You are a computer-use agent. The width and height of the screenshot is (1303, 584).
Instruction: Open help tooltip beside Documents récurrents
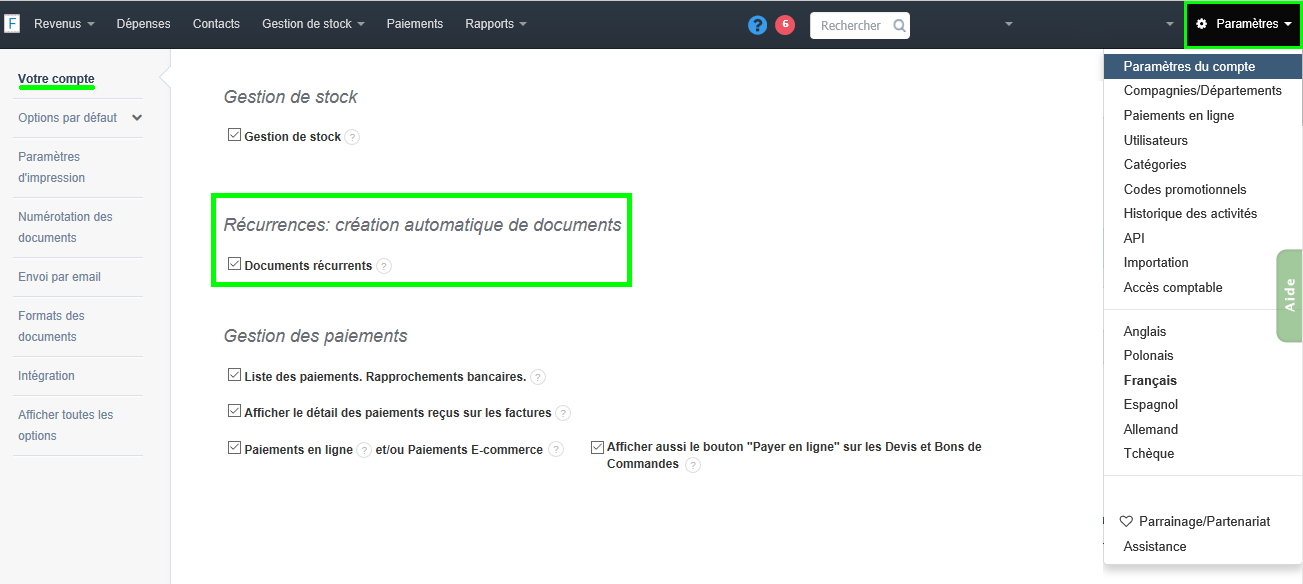[x=385, y=265]
